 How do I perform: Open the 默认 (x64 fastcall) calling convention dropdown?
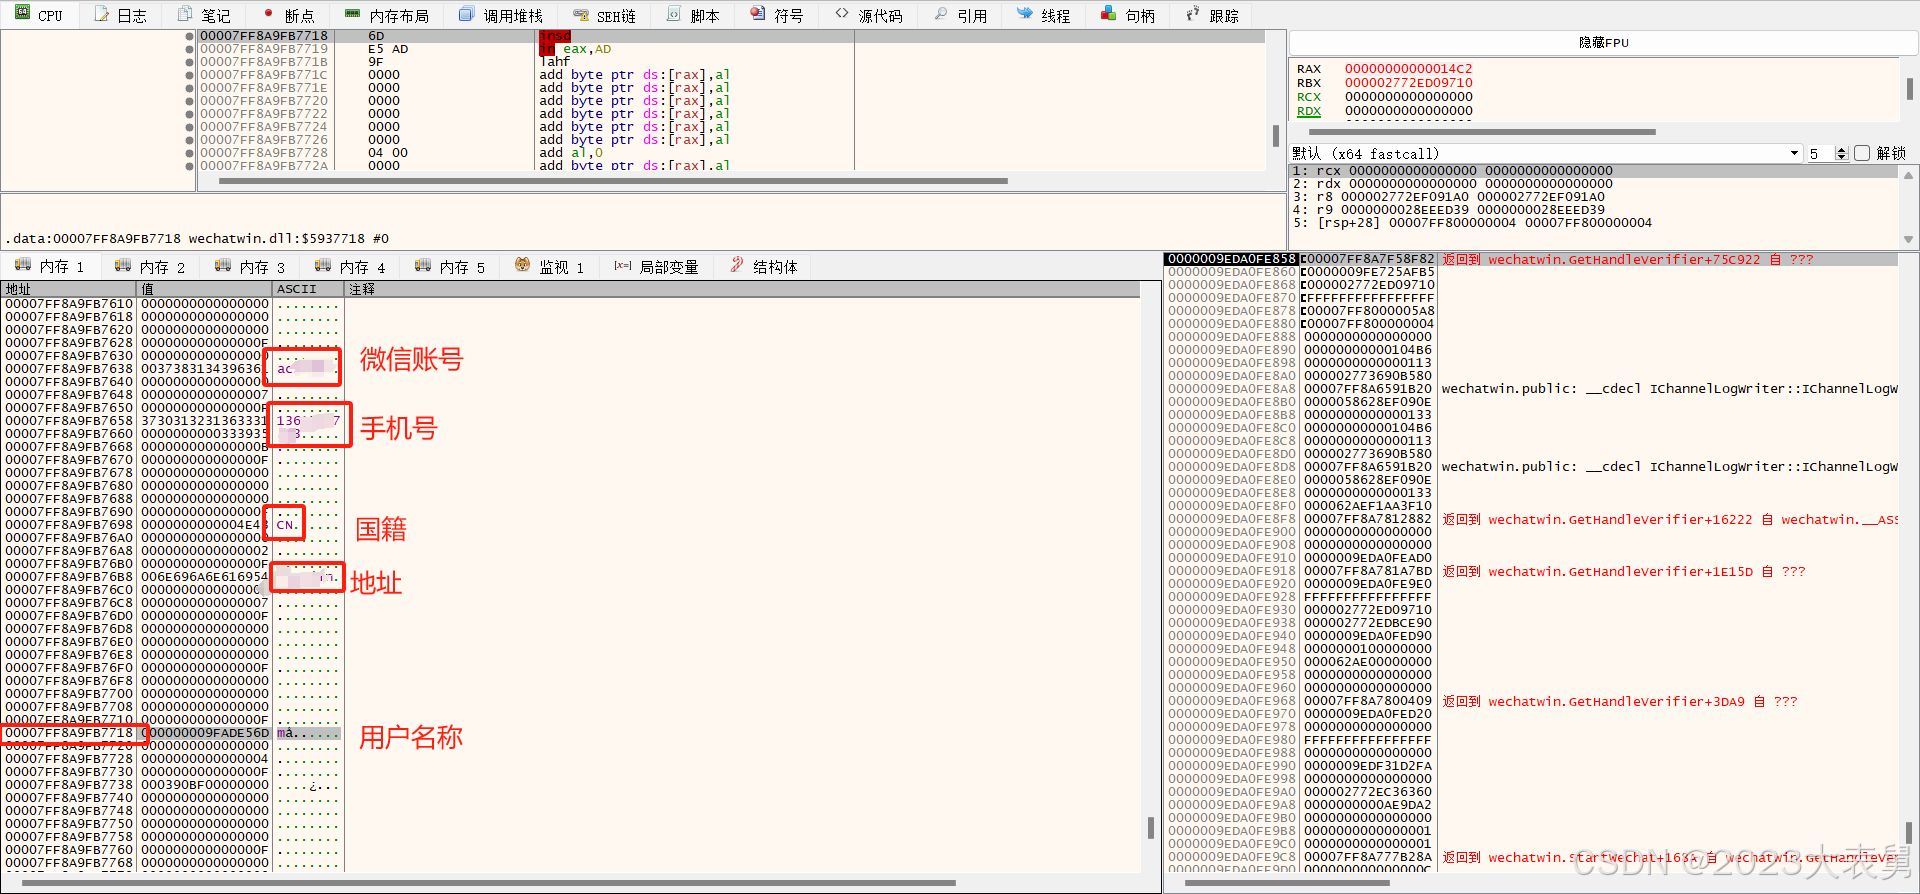(x=1546, y=153)
